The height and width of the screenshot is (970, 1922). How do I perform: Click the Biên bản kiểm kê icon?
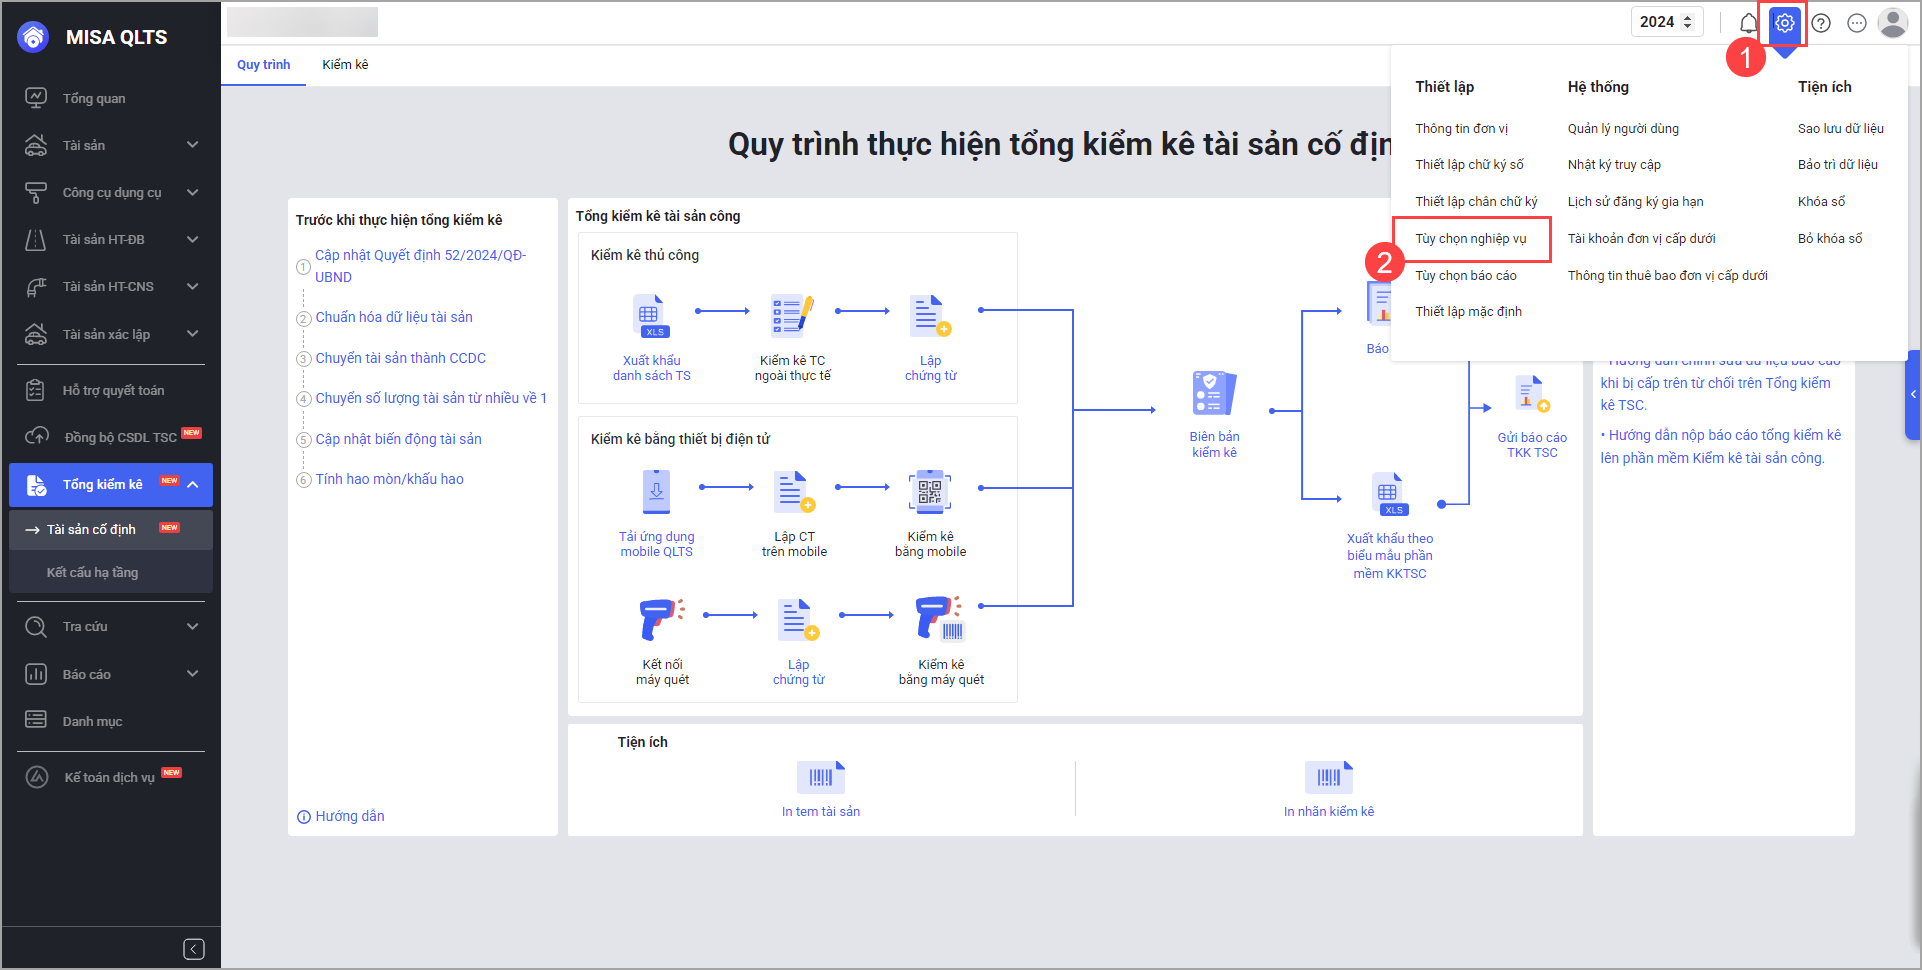[1214, 393]
